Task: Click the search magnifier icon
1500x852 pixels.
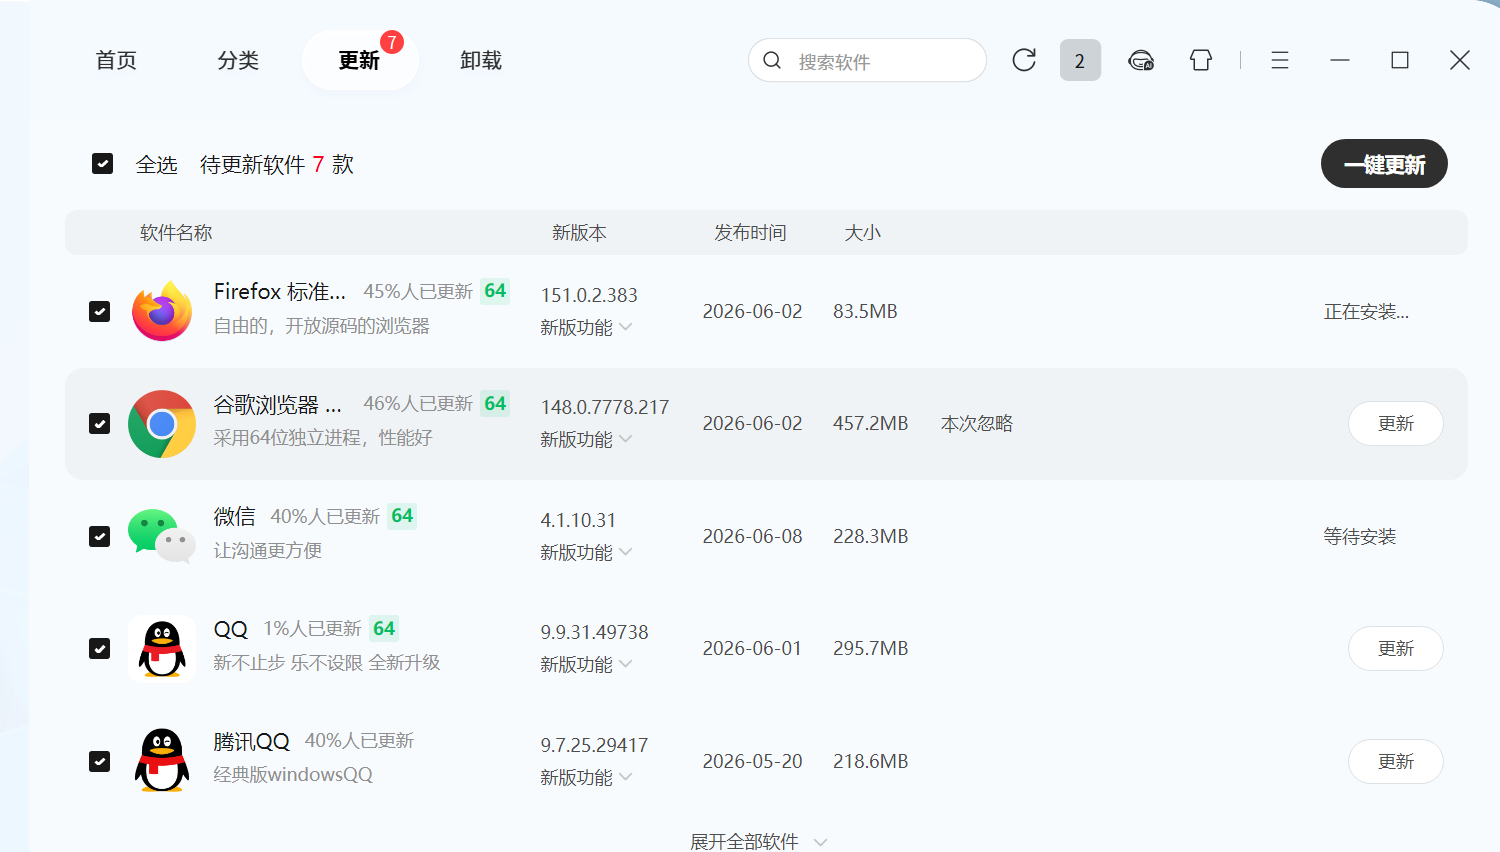Action: (772, 60)
